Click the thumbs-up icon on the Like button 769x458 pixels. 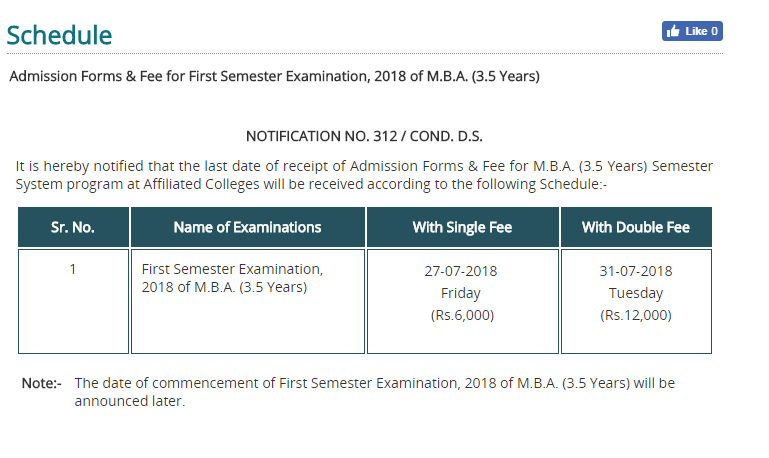coord(673,31)
